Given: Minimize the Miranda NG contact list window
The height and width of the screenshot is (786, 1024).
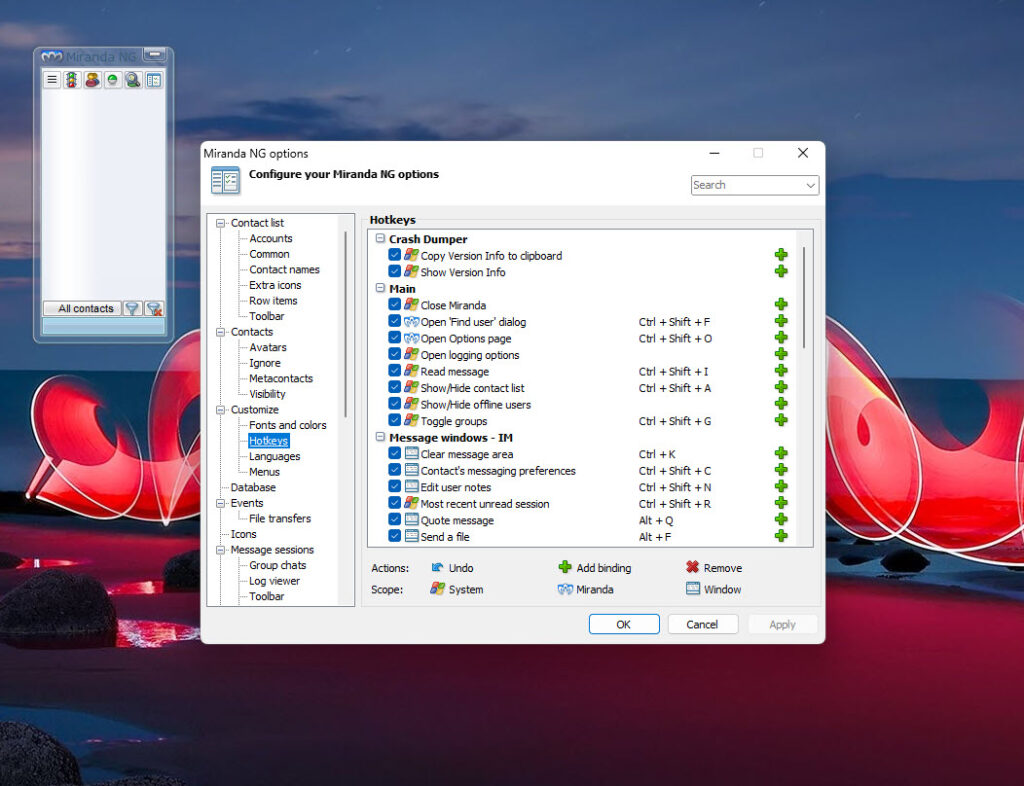Looking at the screenshot, I should click(154, 55).
